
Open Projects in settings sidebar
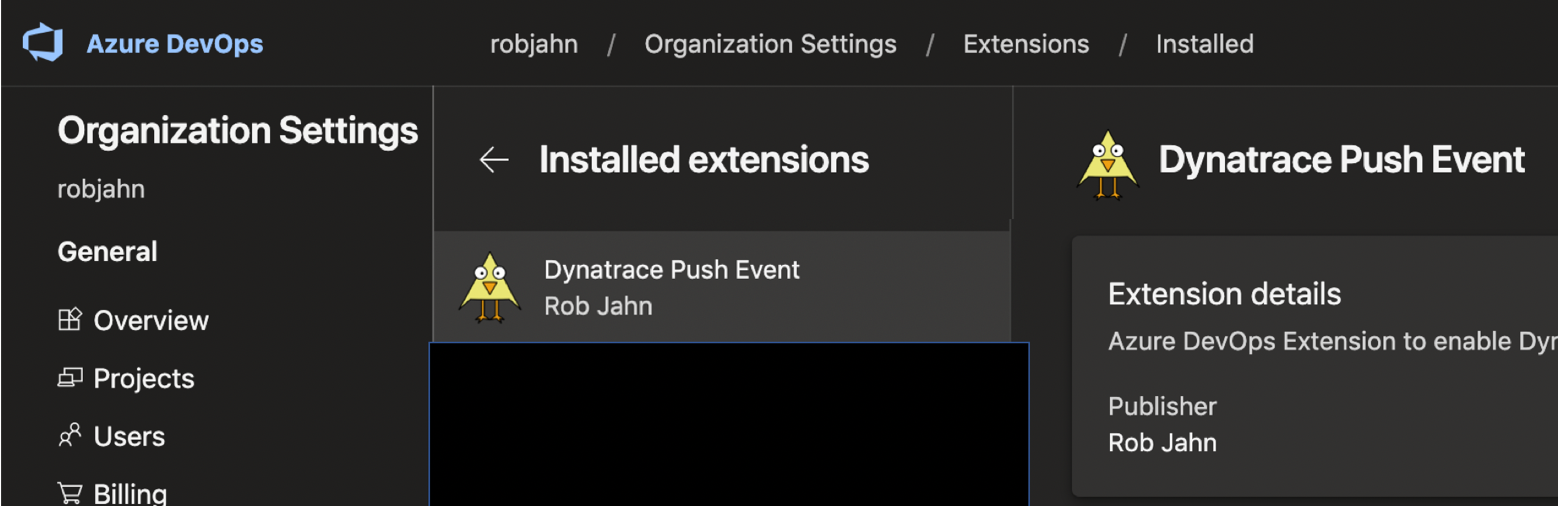(144, 378)
